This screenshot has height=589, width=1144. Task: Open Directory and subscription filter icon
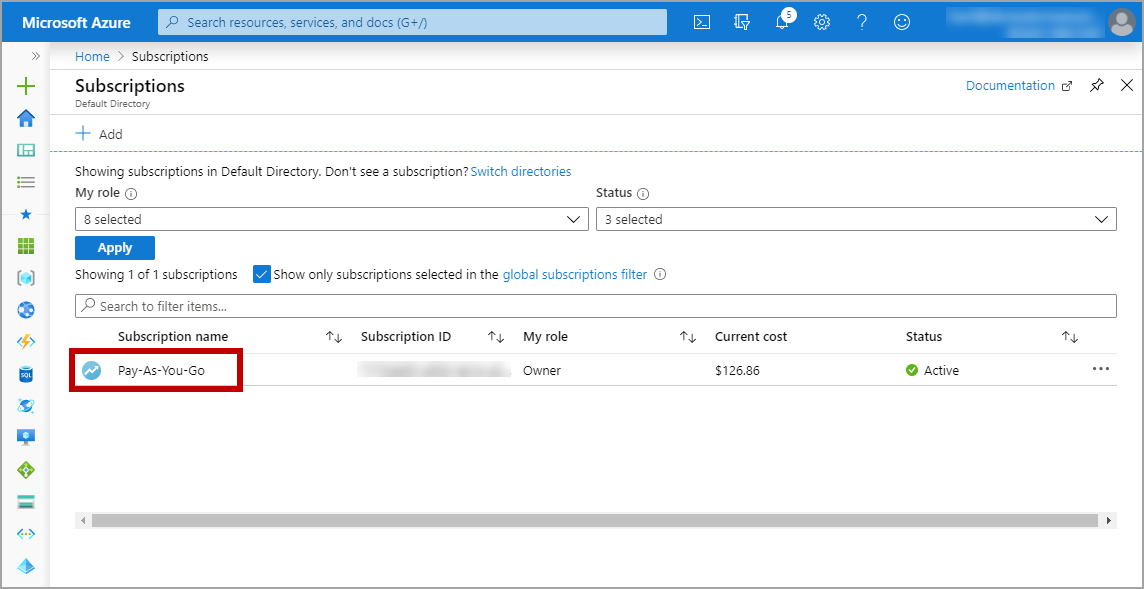coord(742,22)
